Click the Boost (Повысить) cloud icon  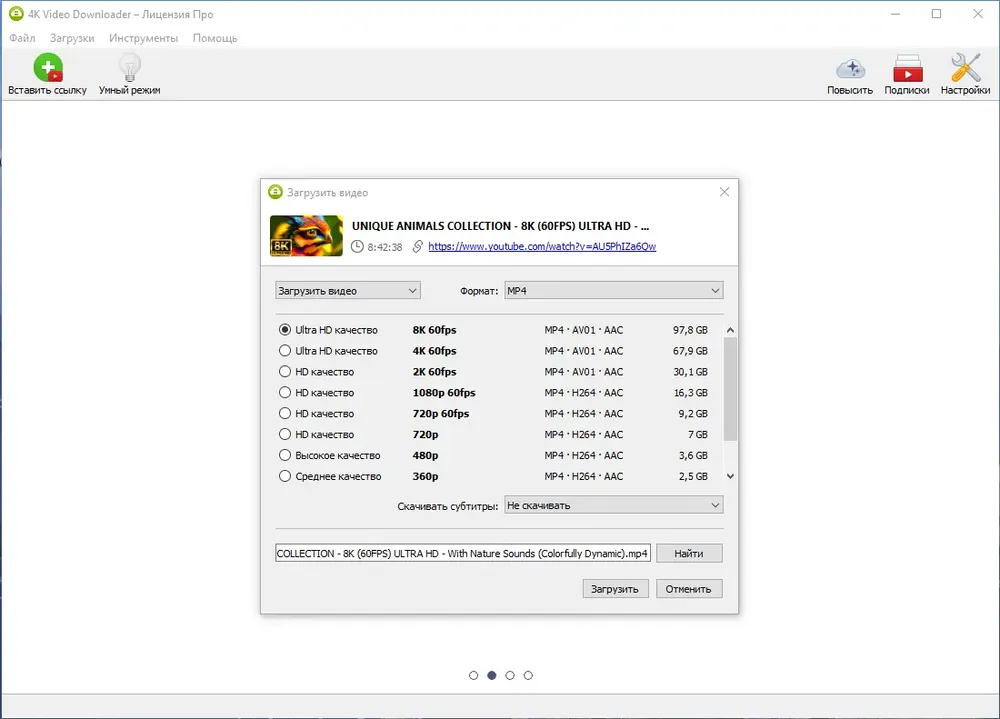pos(849,69)
